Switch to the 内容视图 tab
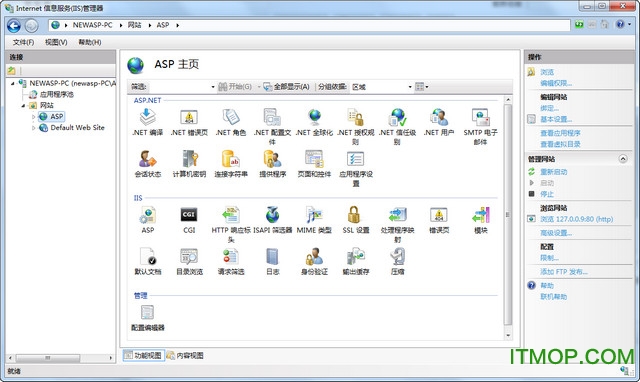640x382 pixels. [x=185, y=355]
